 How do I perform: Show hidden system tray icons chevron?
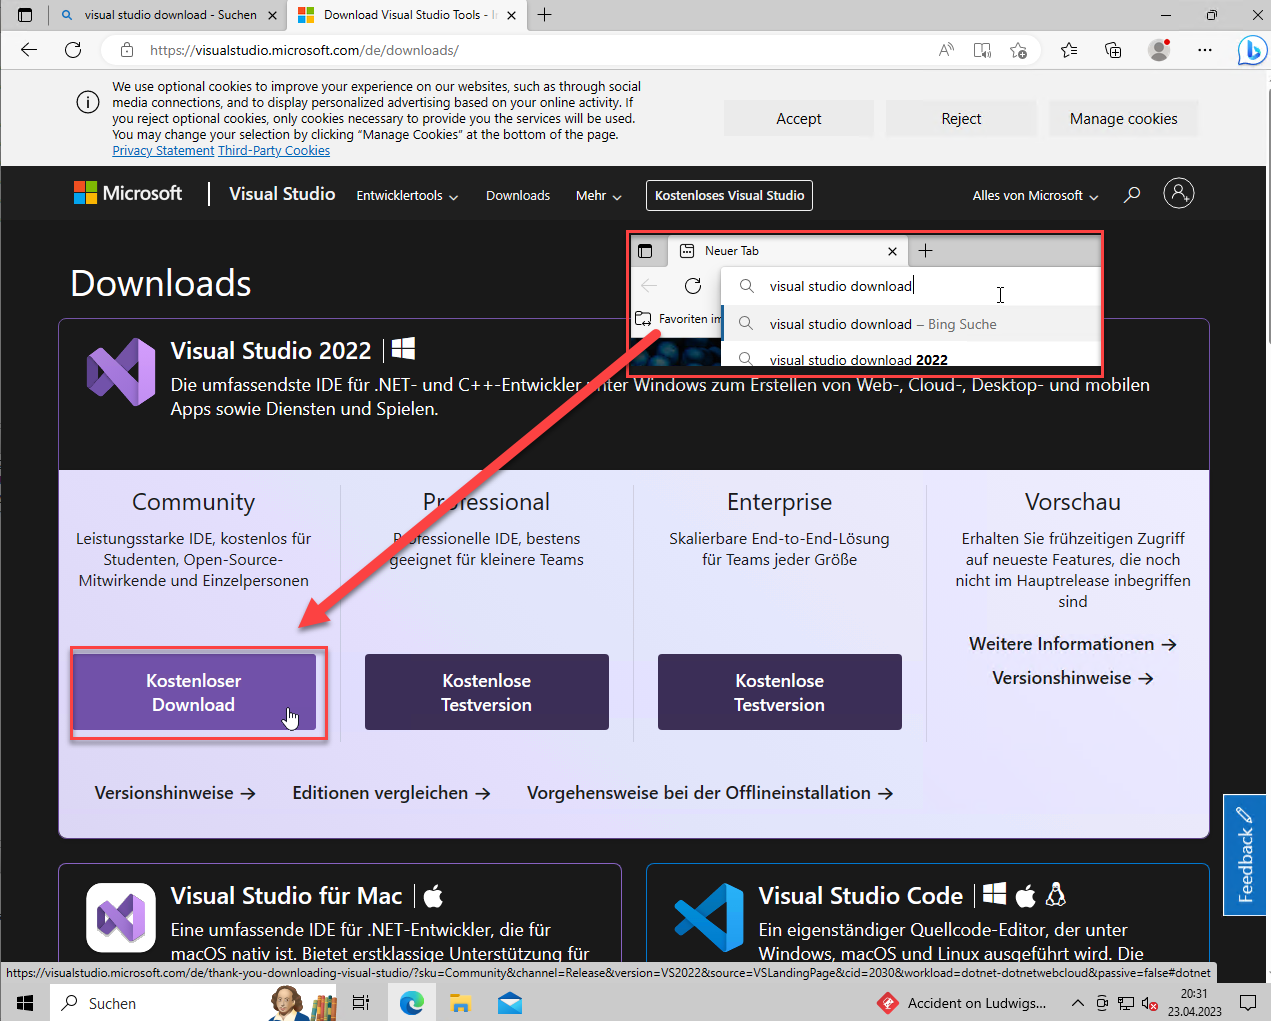pos(1077,1003)
